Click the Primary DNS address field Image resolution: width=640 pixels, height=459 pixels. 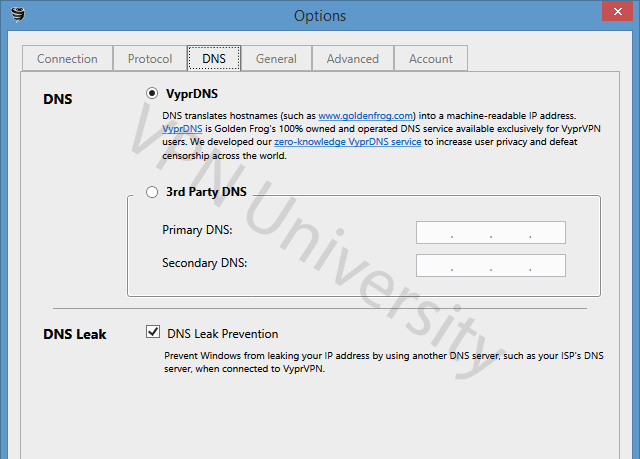491,233
